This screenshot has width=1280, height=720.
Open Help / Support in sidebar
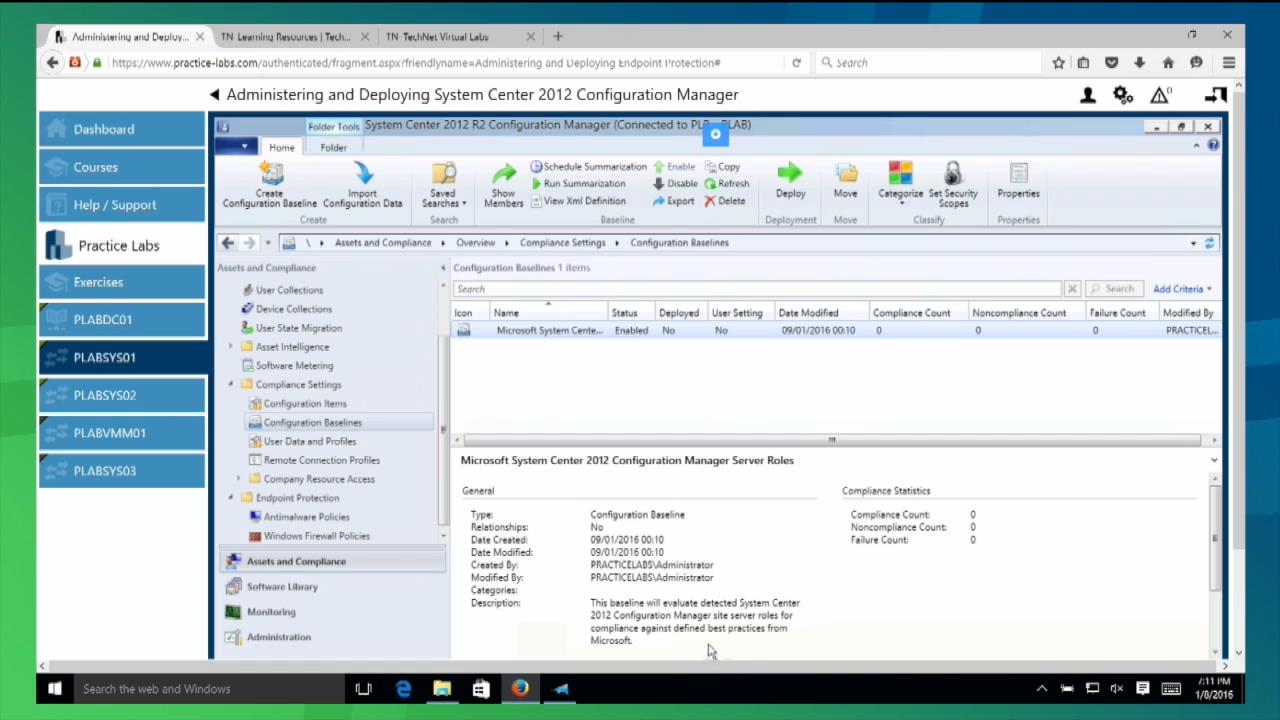(122, 205)
